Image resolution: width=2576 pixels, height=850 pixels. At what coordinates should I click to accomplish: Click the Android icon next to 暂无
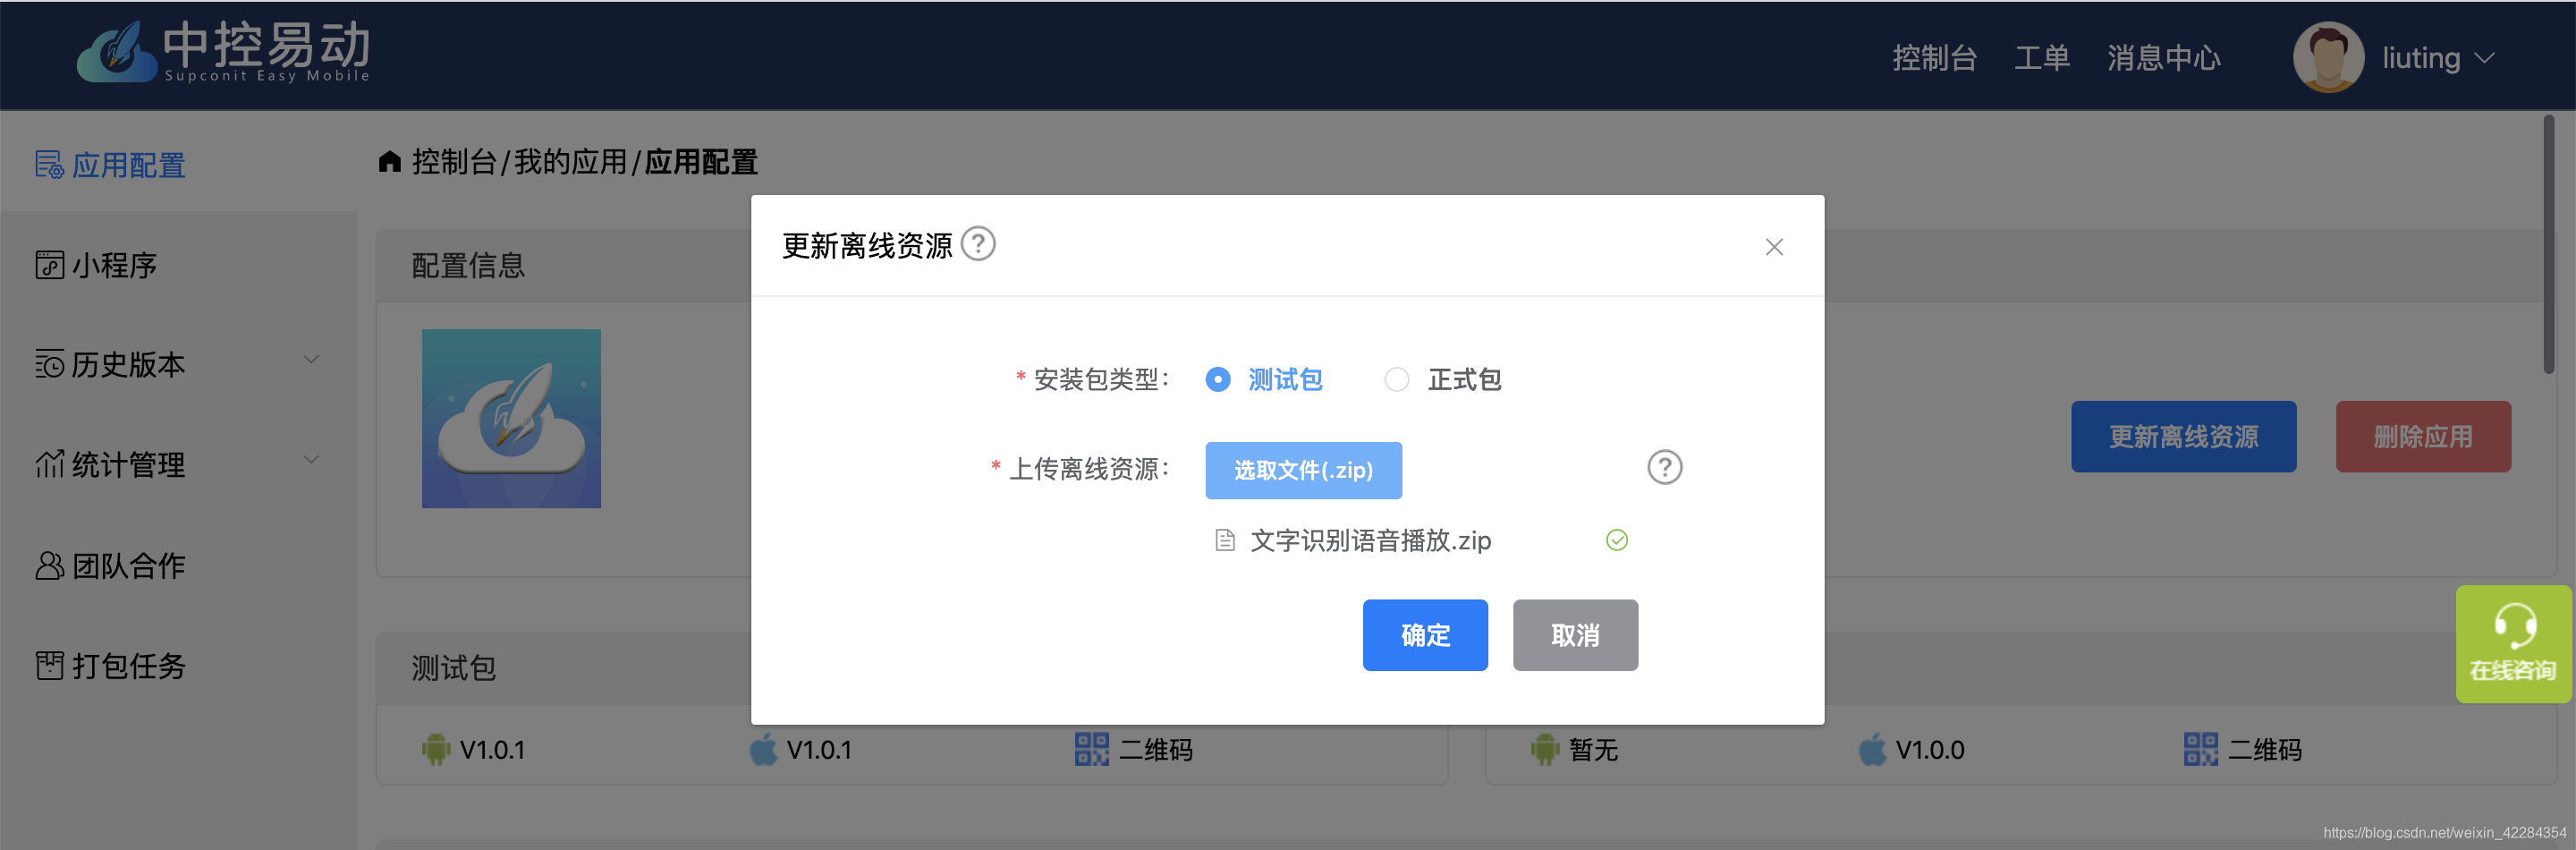pos(1545,749)
